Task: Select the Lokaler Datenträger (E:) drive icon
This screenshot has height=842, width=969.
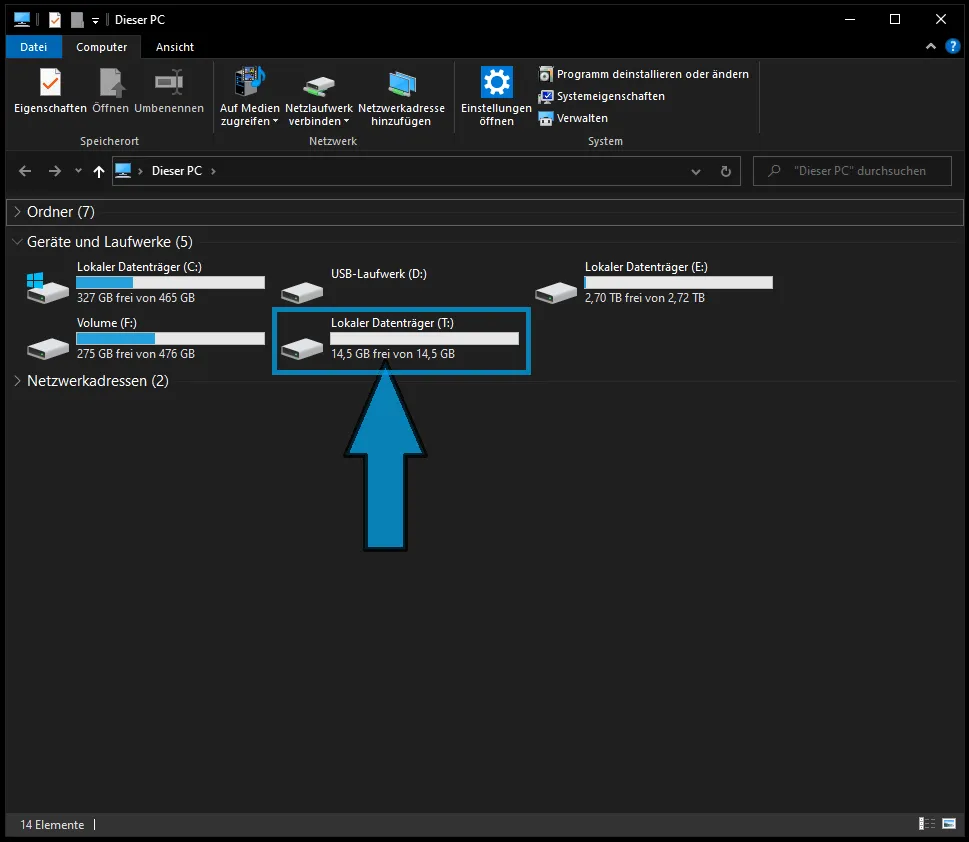Action: click(x=556, y=292)
